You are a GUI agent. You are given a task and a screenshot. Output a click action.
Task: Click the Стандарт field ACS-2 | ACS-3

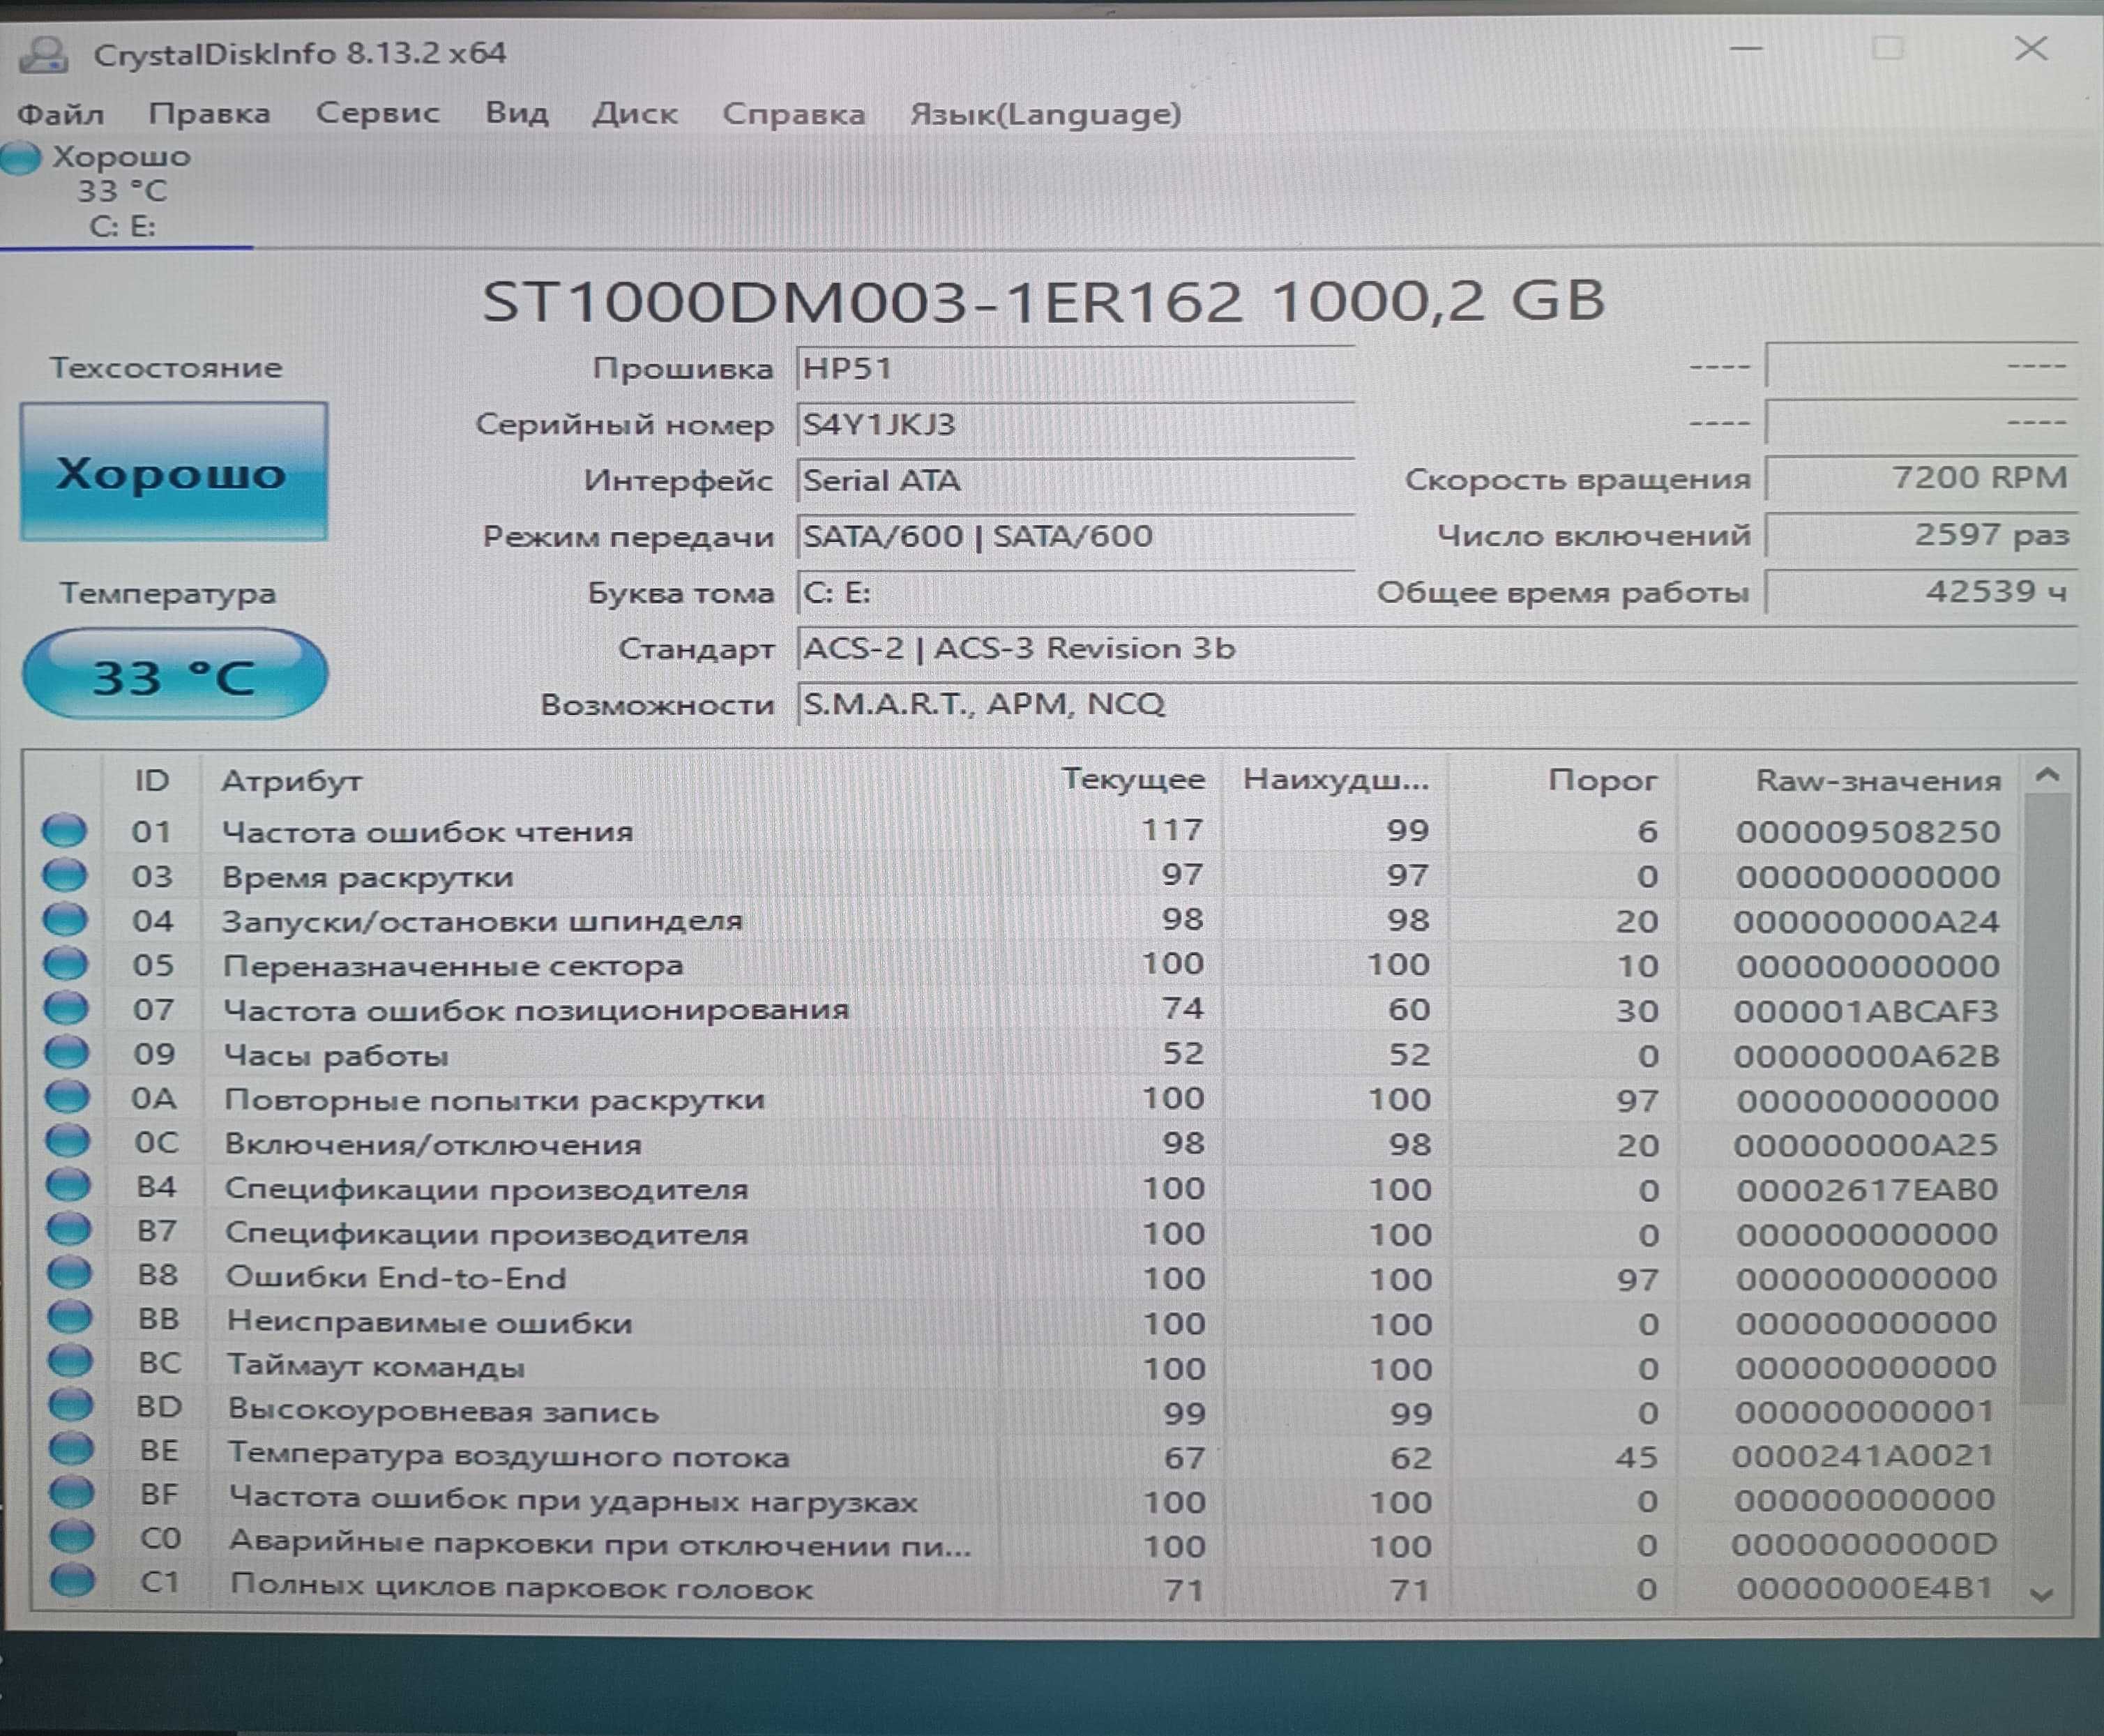1436,649
